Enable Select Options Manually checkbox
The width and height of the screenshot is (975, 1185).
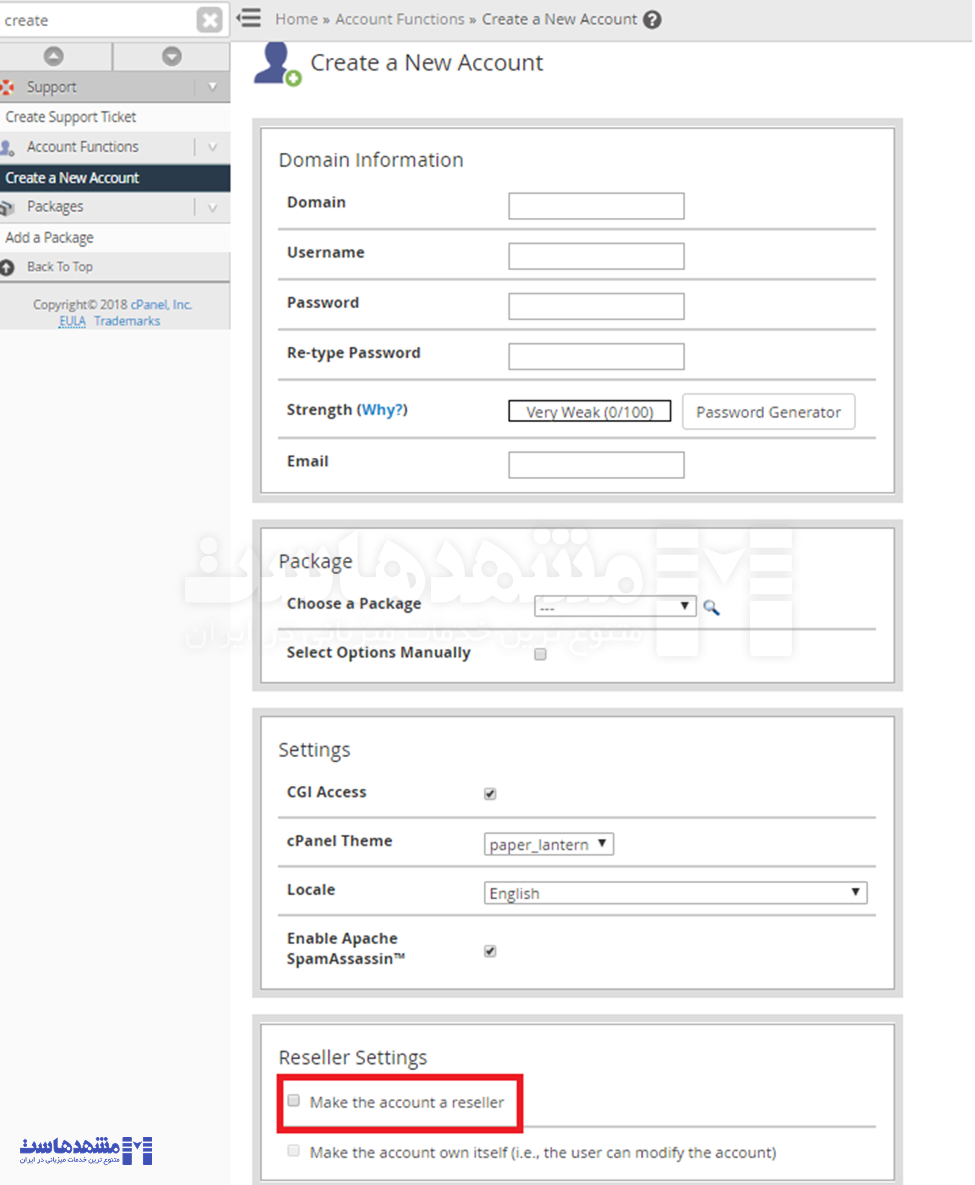click(540, 655)
